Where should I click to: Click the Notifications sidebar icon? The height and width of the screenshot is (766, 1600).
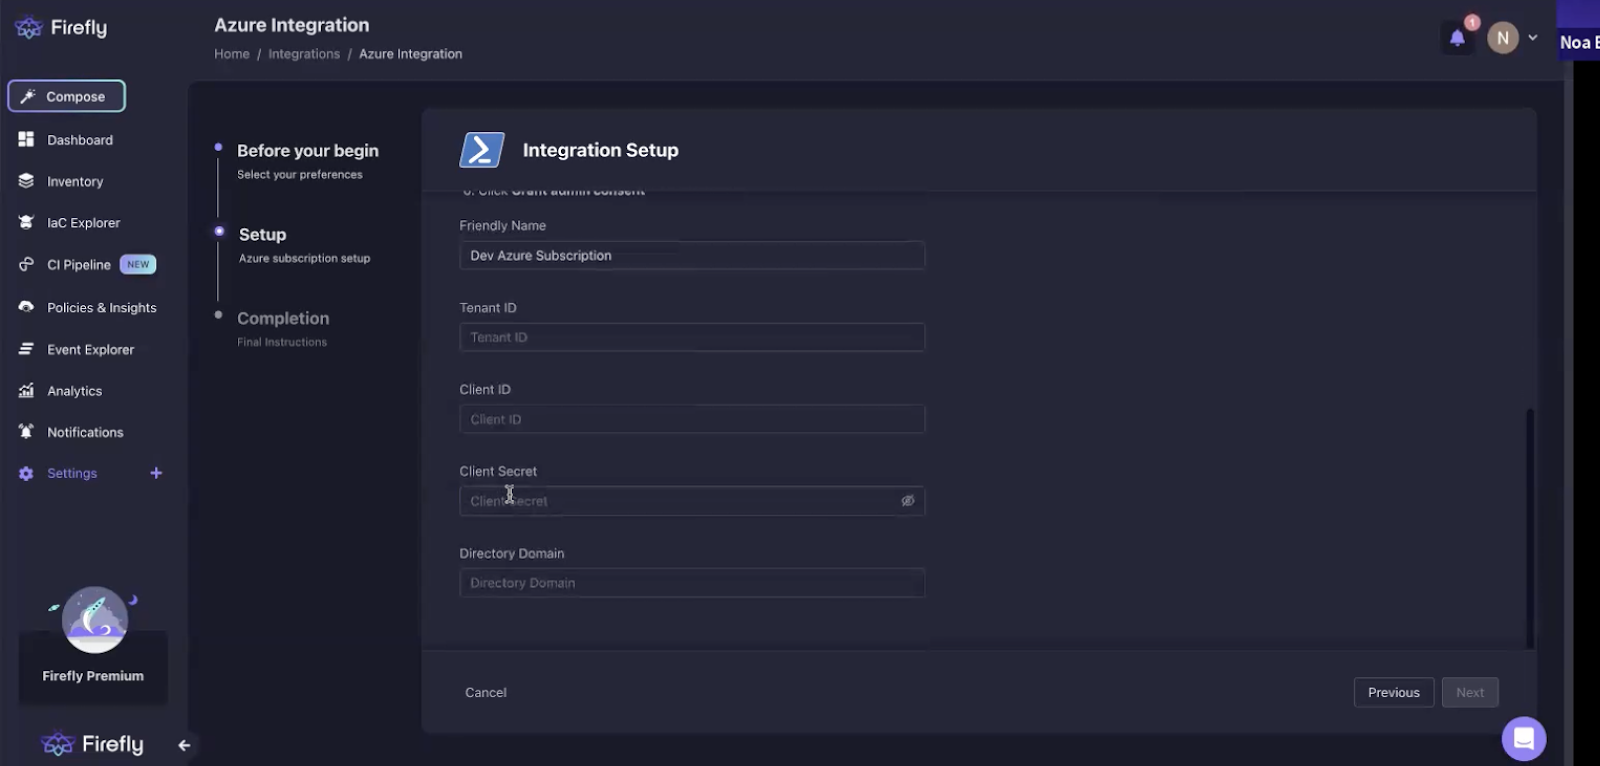click(26, 431)
